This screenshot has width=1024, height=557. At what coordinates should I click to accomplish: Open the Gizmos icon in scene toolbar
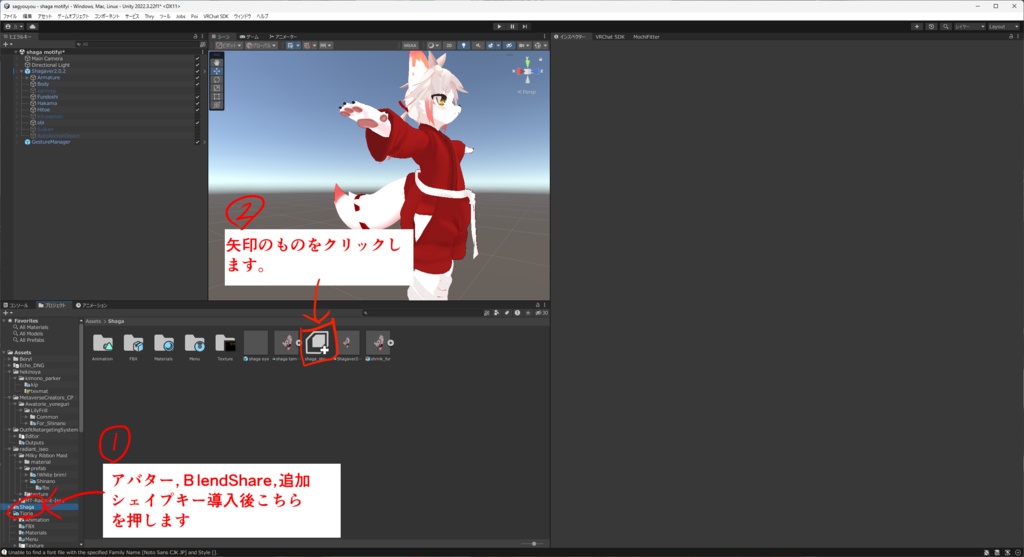[x=539, y=46]
